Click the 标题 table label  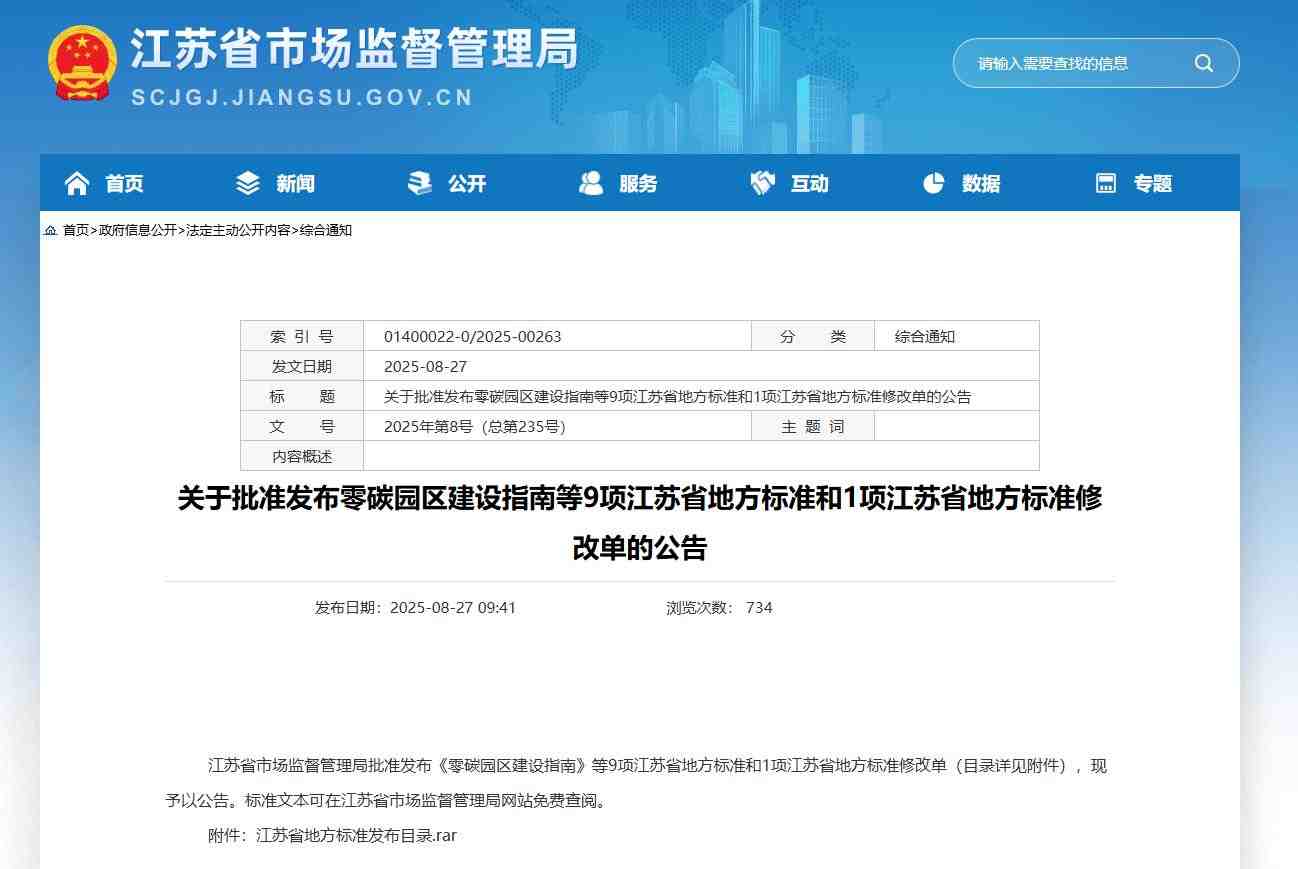coord(302,396)
